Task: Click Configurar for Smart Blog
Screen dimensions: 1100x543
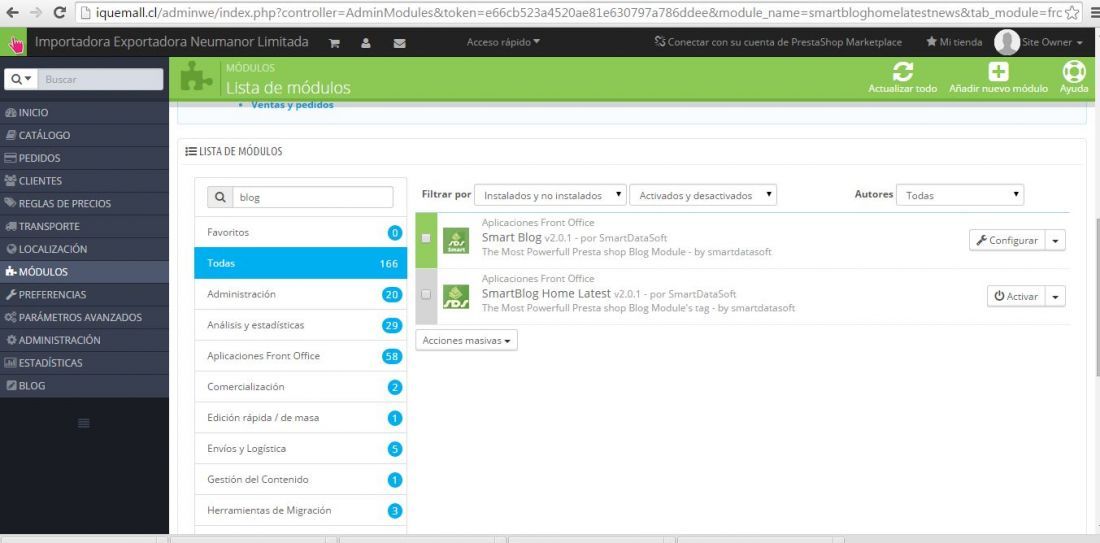Action: pos(1007,240)
